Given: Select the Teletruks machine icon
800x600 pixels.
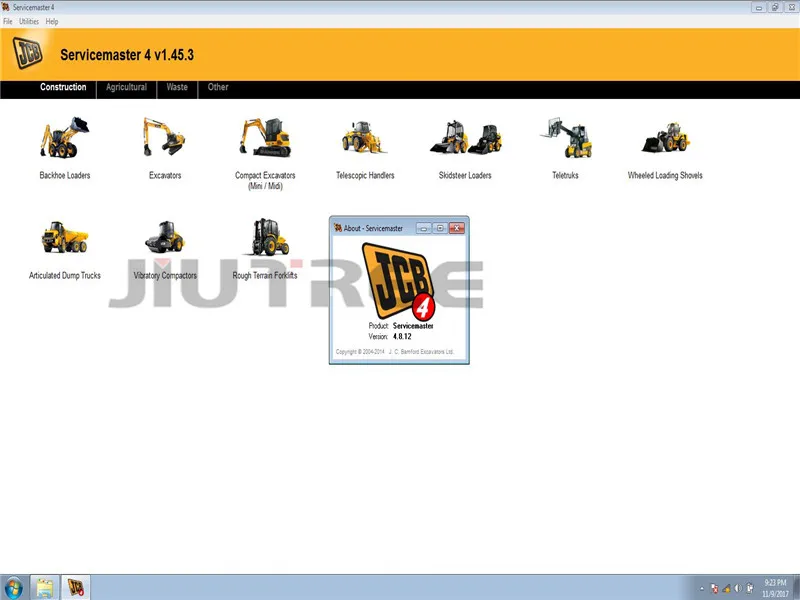Looking at the screenshot, I should point(566,137).
